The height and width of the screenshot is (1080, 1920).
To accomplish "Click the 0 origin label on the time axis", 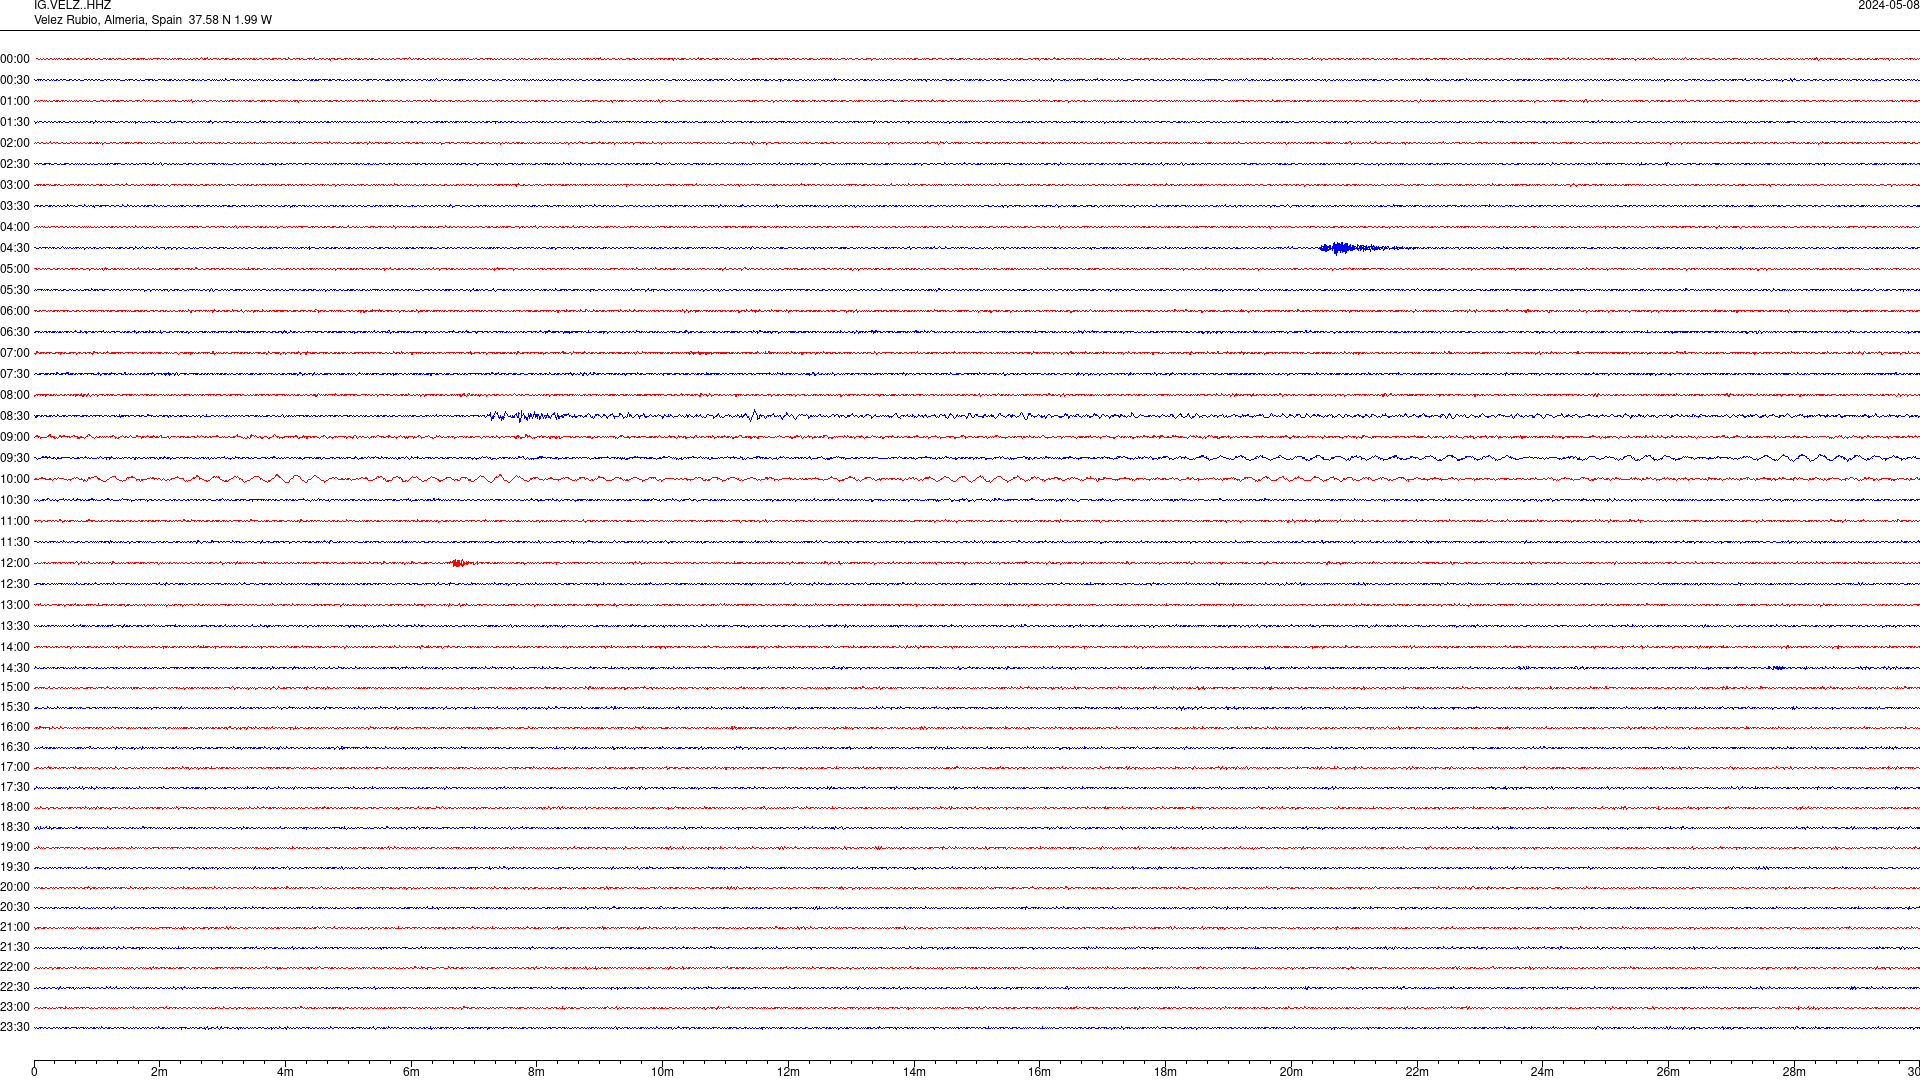I will click(34, 1072).
